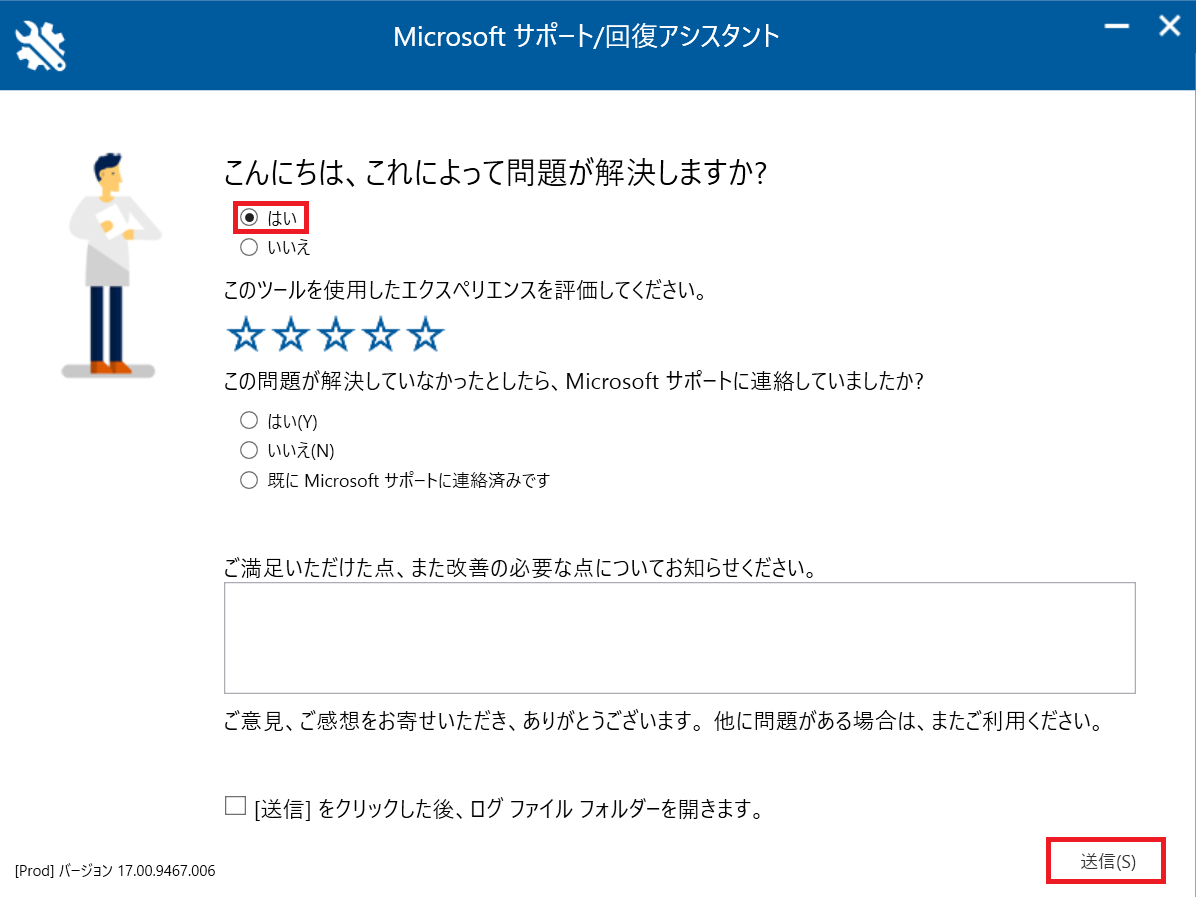Screen dimensions: 1196x897
Task: Enable opening log file folder checkbox
Action: point(235,806)
